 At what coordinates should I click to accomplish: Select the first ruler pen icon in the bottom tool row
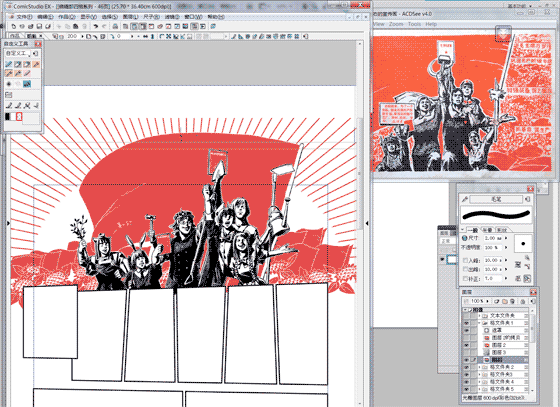pos(9,105)
